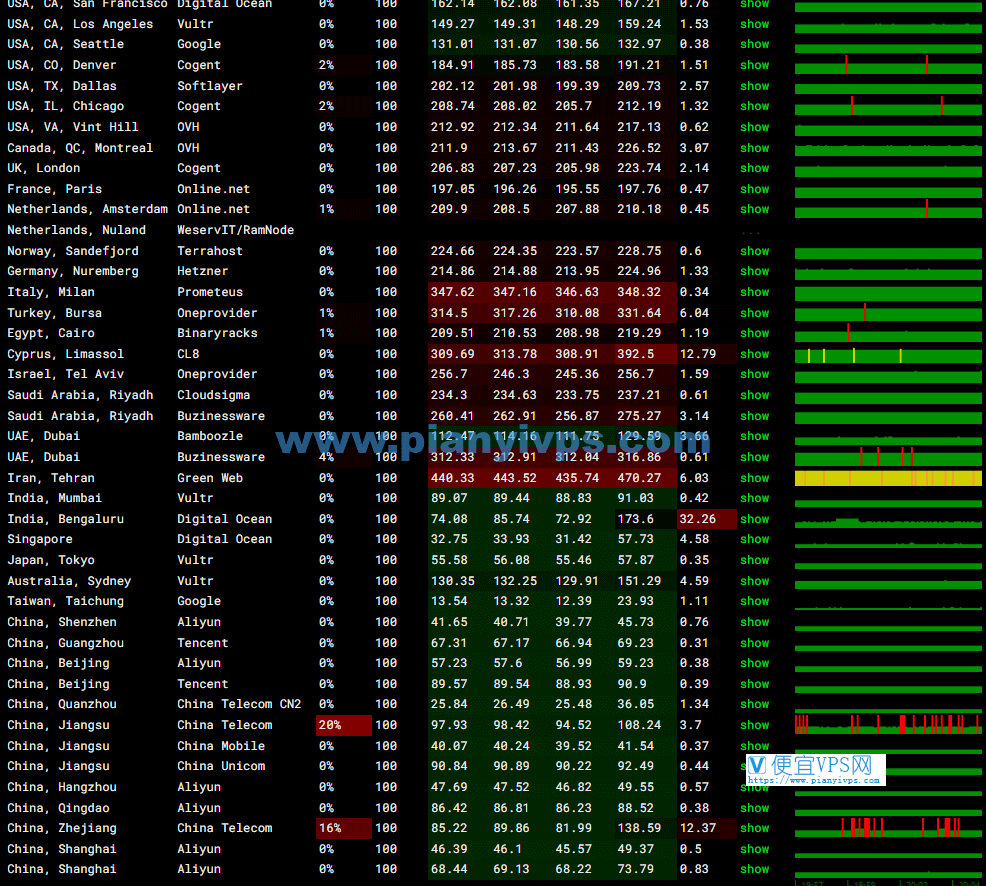The width and height of the screenshot is (986, 886).
Task: Click the "Green Web" provider name
Action: click(210, 478)
